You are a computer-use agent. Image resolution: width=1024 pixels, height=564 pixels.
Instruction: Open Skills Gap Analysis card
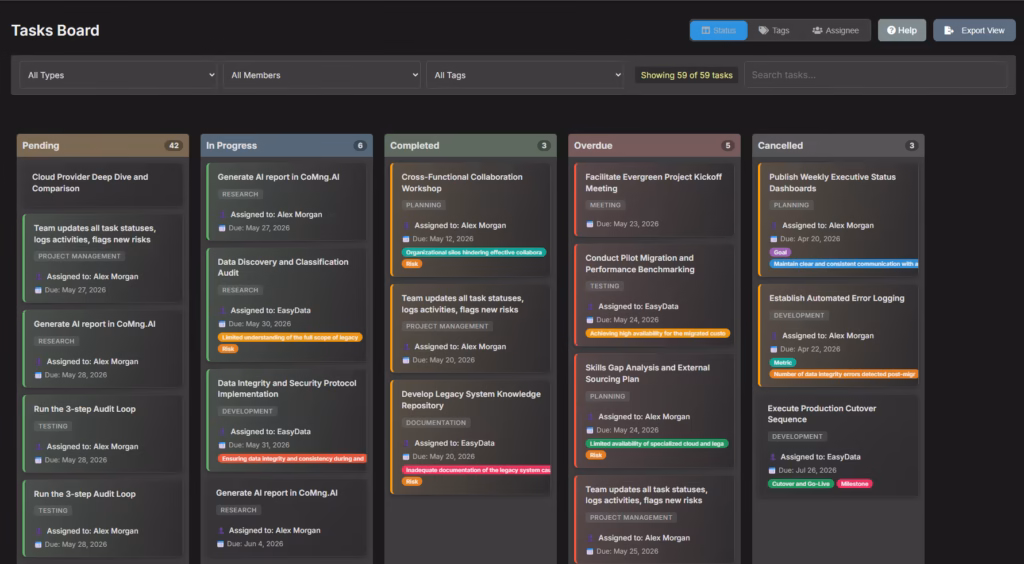point(654,411)
